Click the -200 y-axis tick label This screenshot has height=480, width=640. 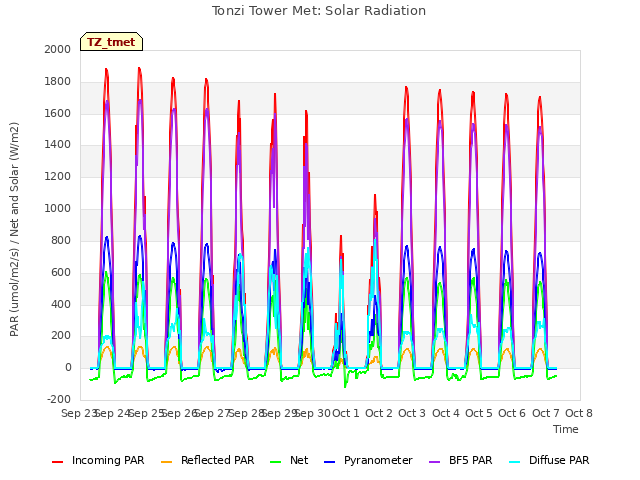59,399
